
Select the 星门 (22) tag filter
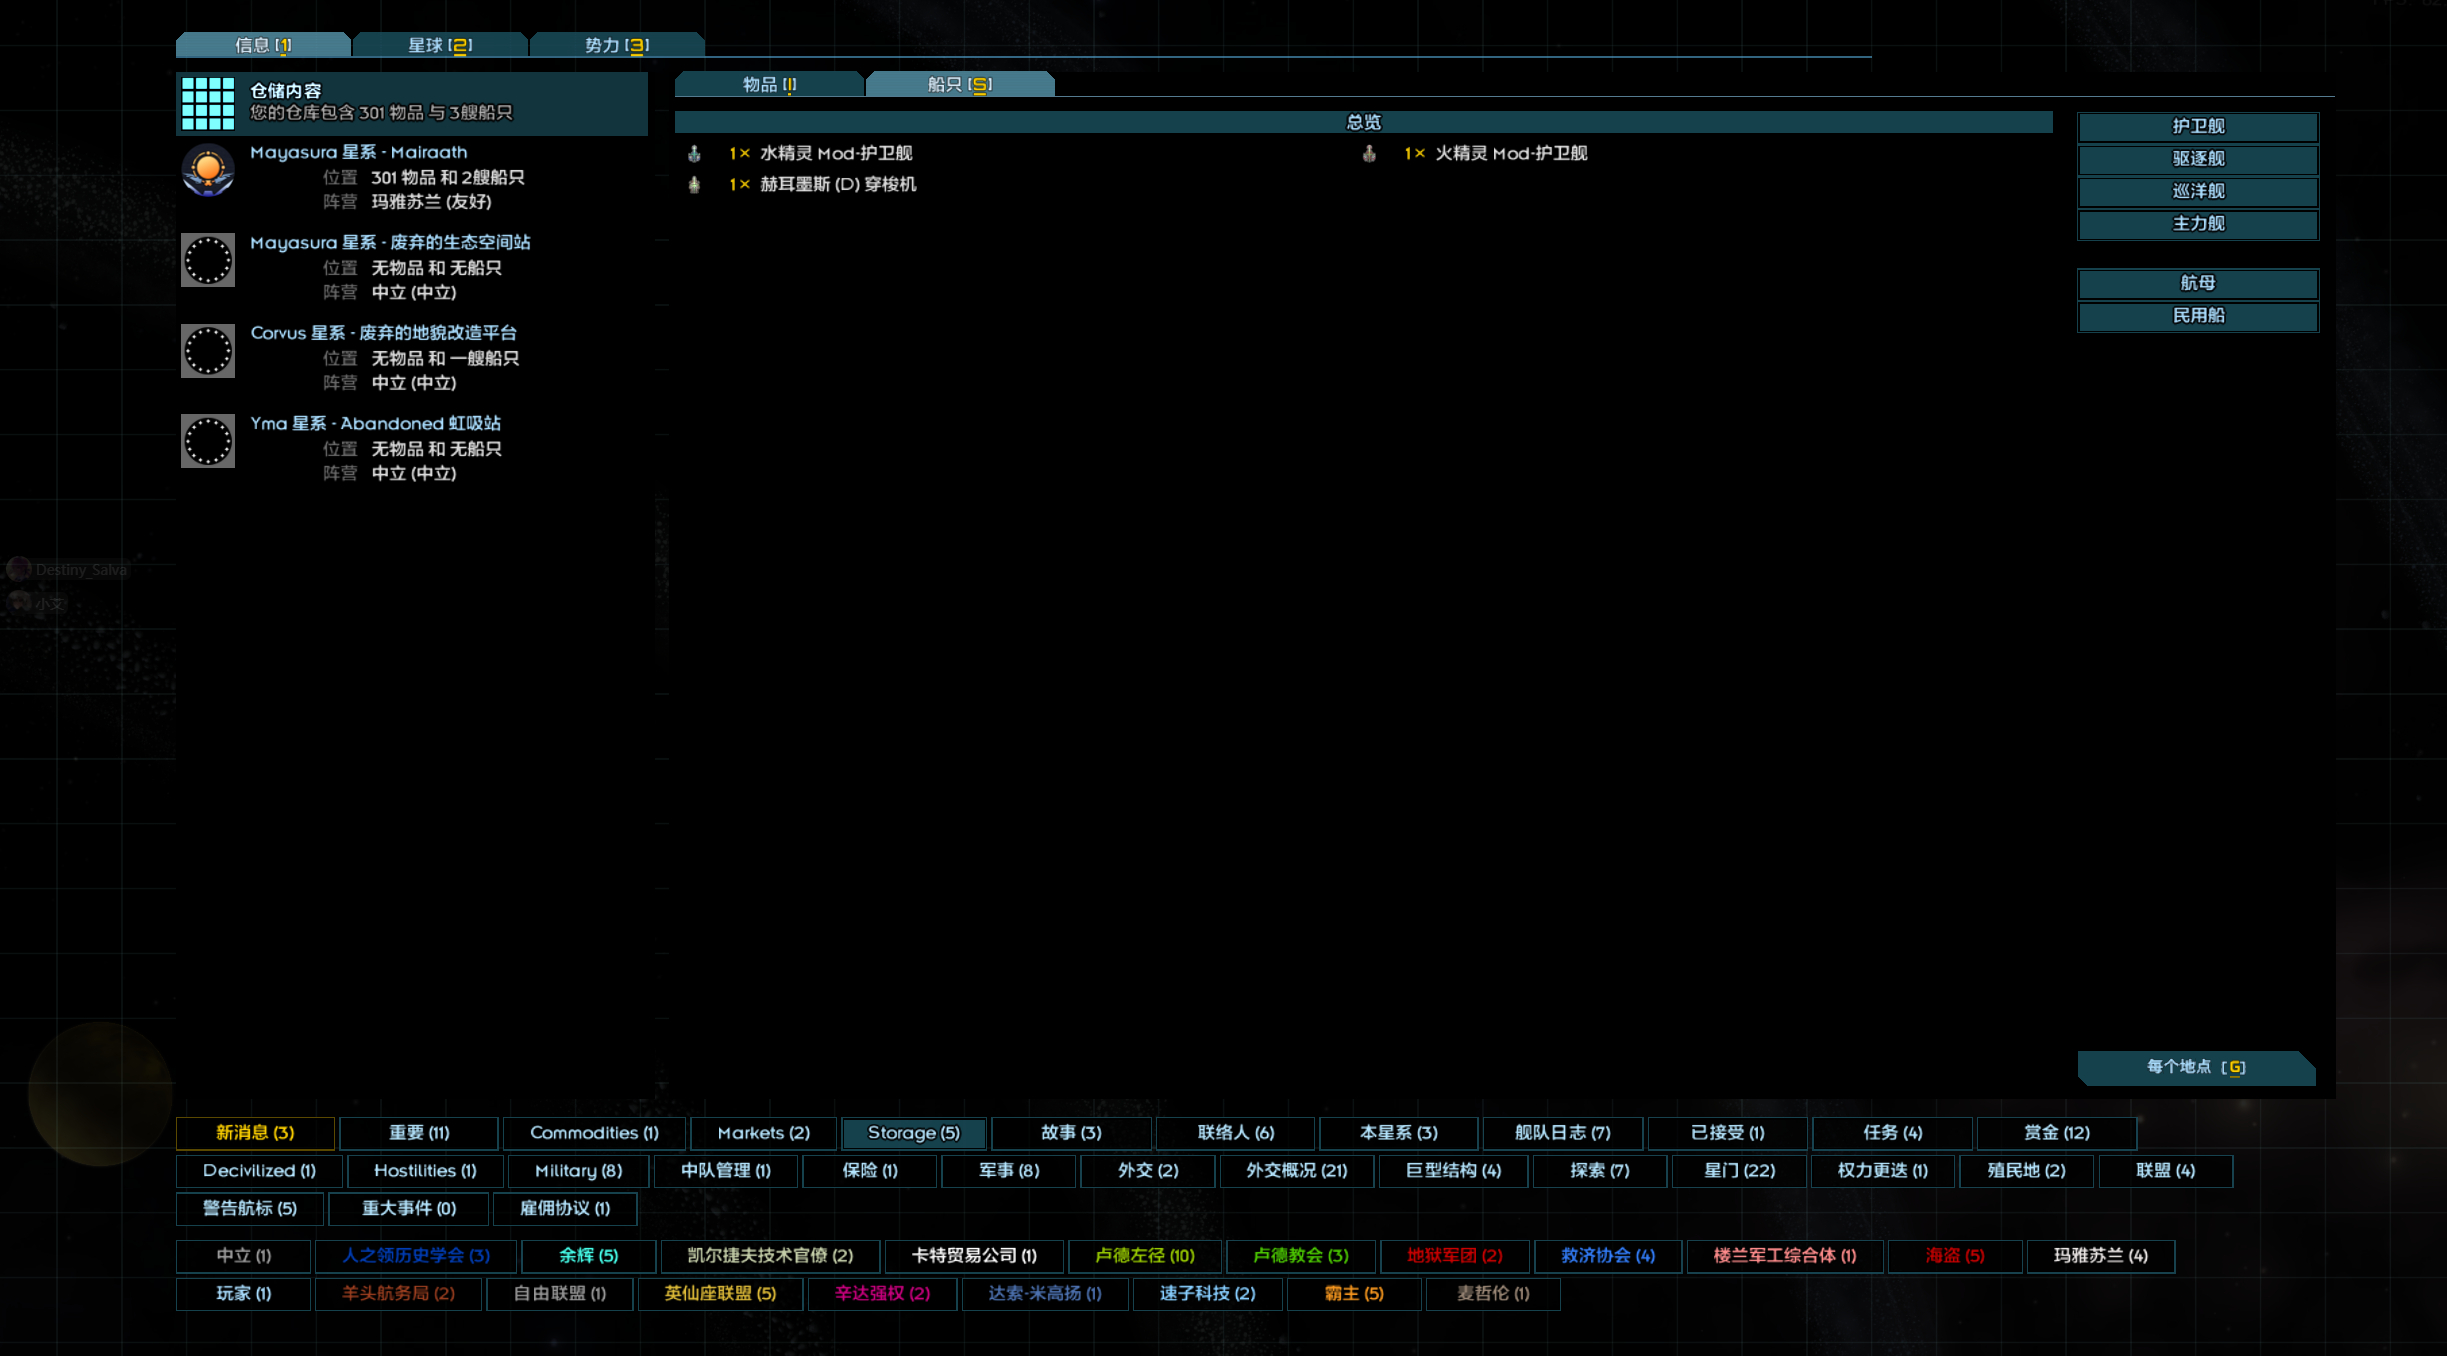1738,1171
